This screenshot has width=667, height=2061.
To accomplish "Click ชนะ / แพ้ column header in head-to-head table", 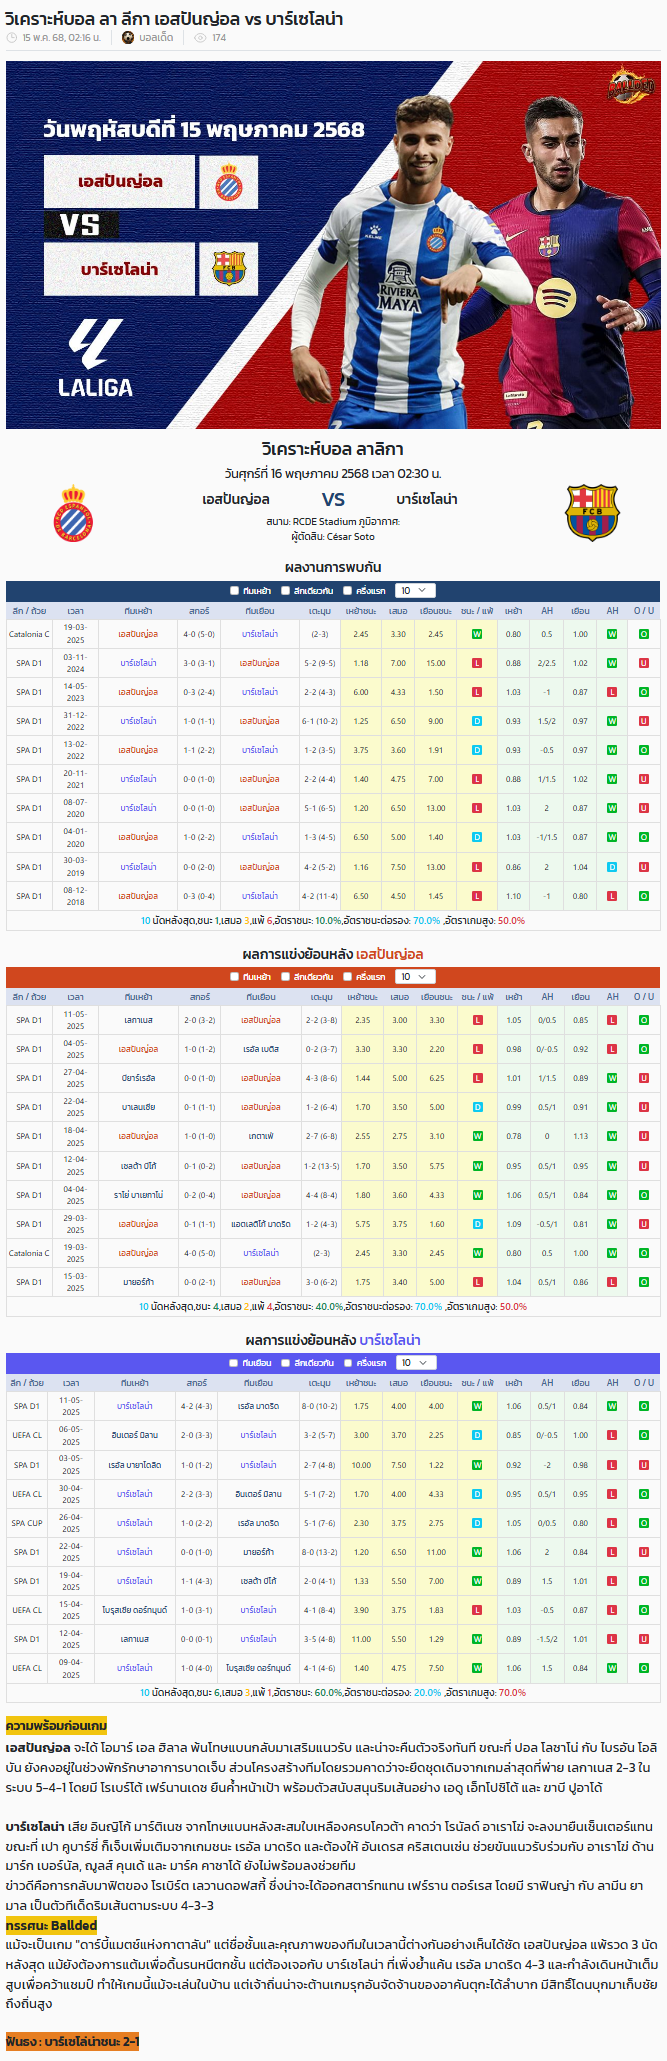I will pos(477,610).
